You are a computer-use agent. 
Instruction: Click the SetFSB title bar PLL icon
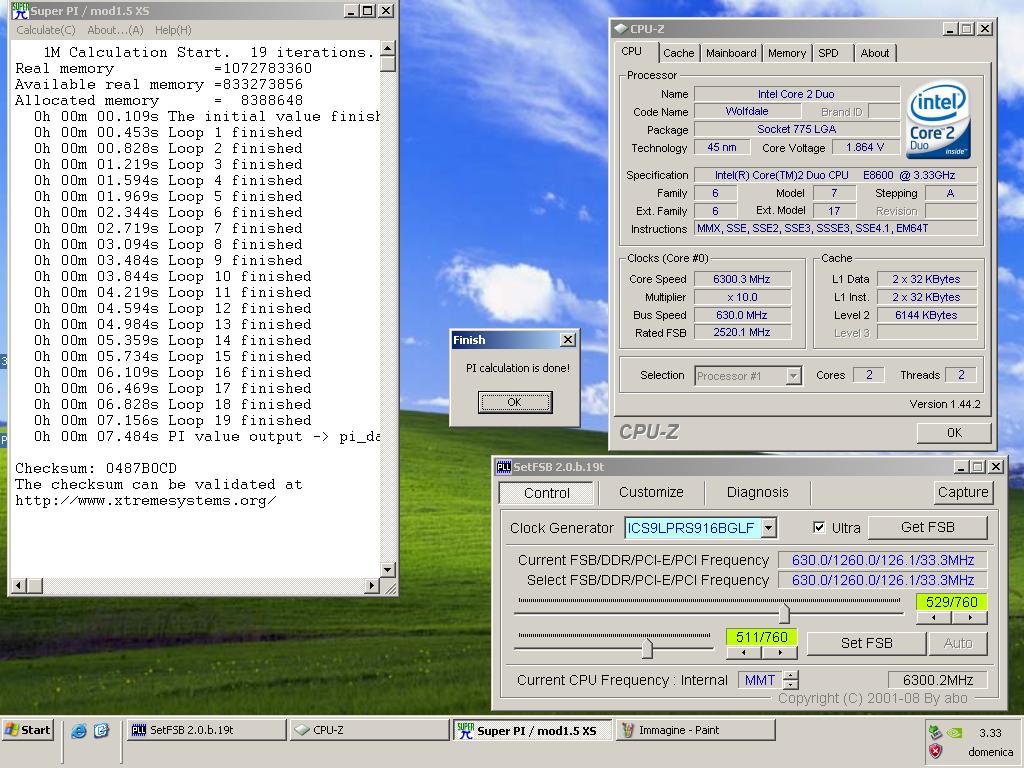click(504, 466)
